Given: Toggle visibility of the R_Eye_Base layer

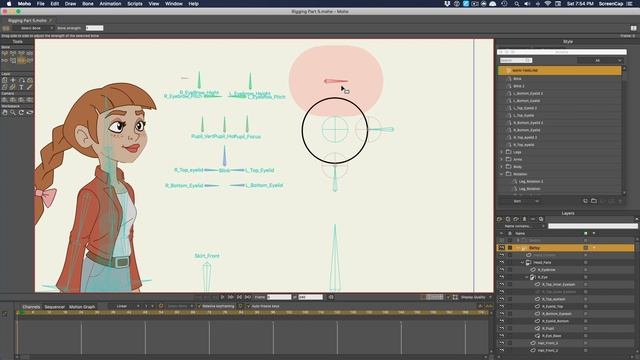Looking at the screenshot, I should 502,336.
